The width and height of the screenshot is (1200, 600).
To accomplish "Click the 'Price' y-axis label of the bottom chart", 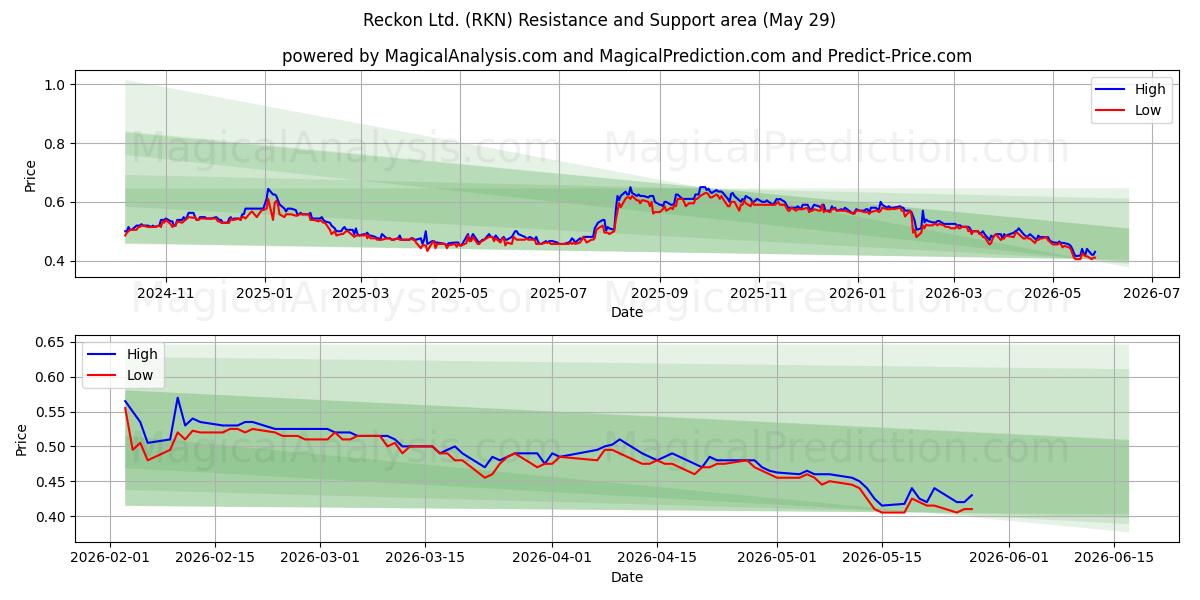I will coord(22,439).
